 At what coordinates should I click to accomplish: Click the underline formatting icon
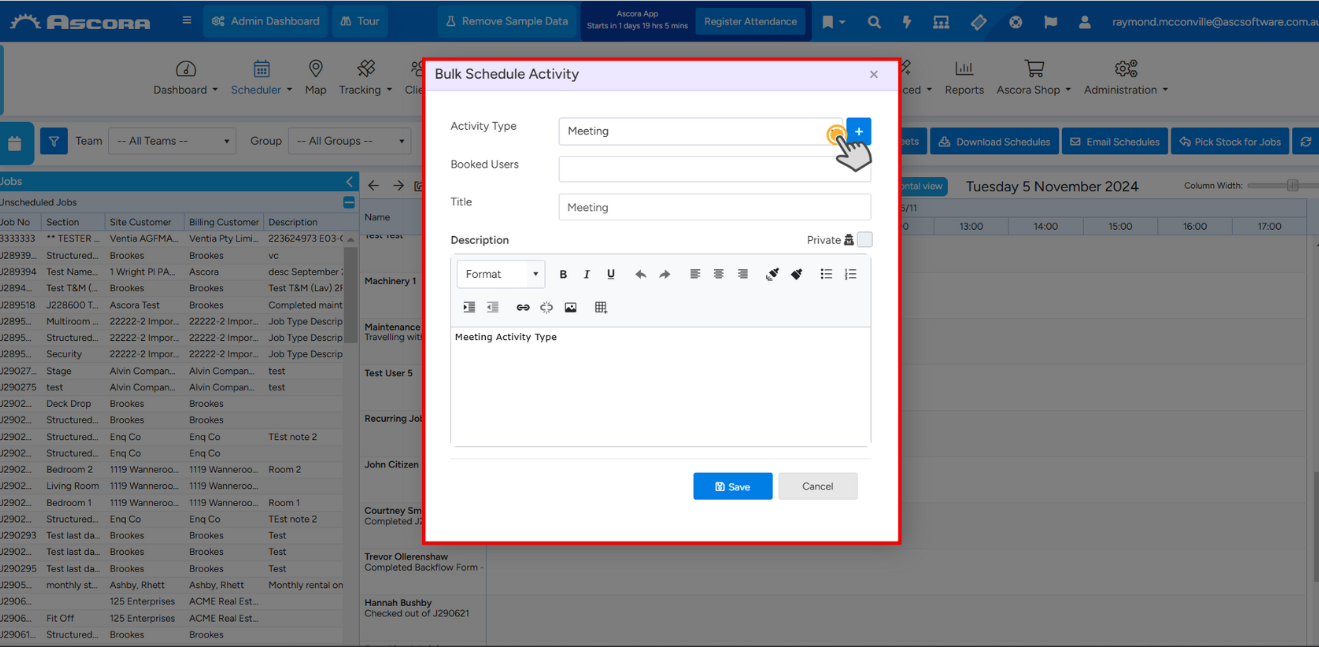[x=611, y=274]
